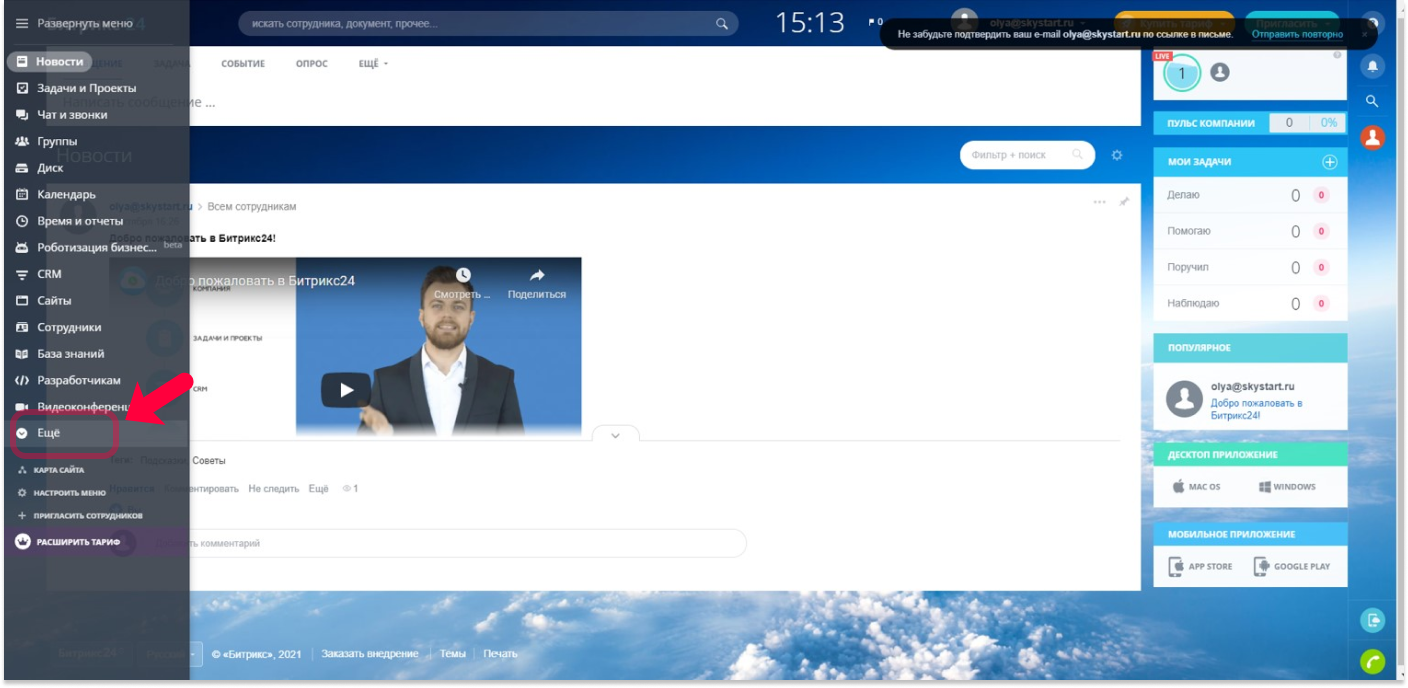
Task: Open Добро пожаловать в Битрикс24 popular link
Action: pyautogui.click(x=1256, y=409)
